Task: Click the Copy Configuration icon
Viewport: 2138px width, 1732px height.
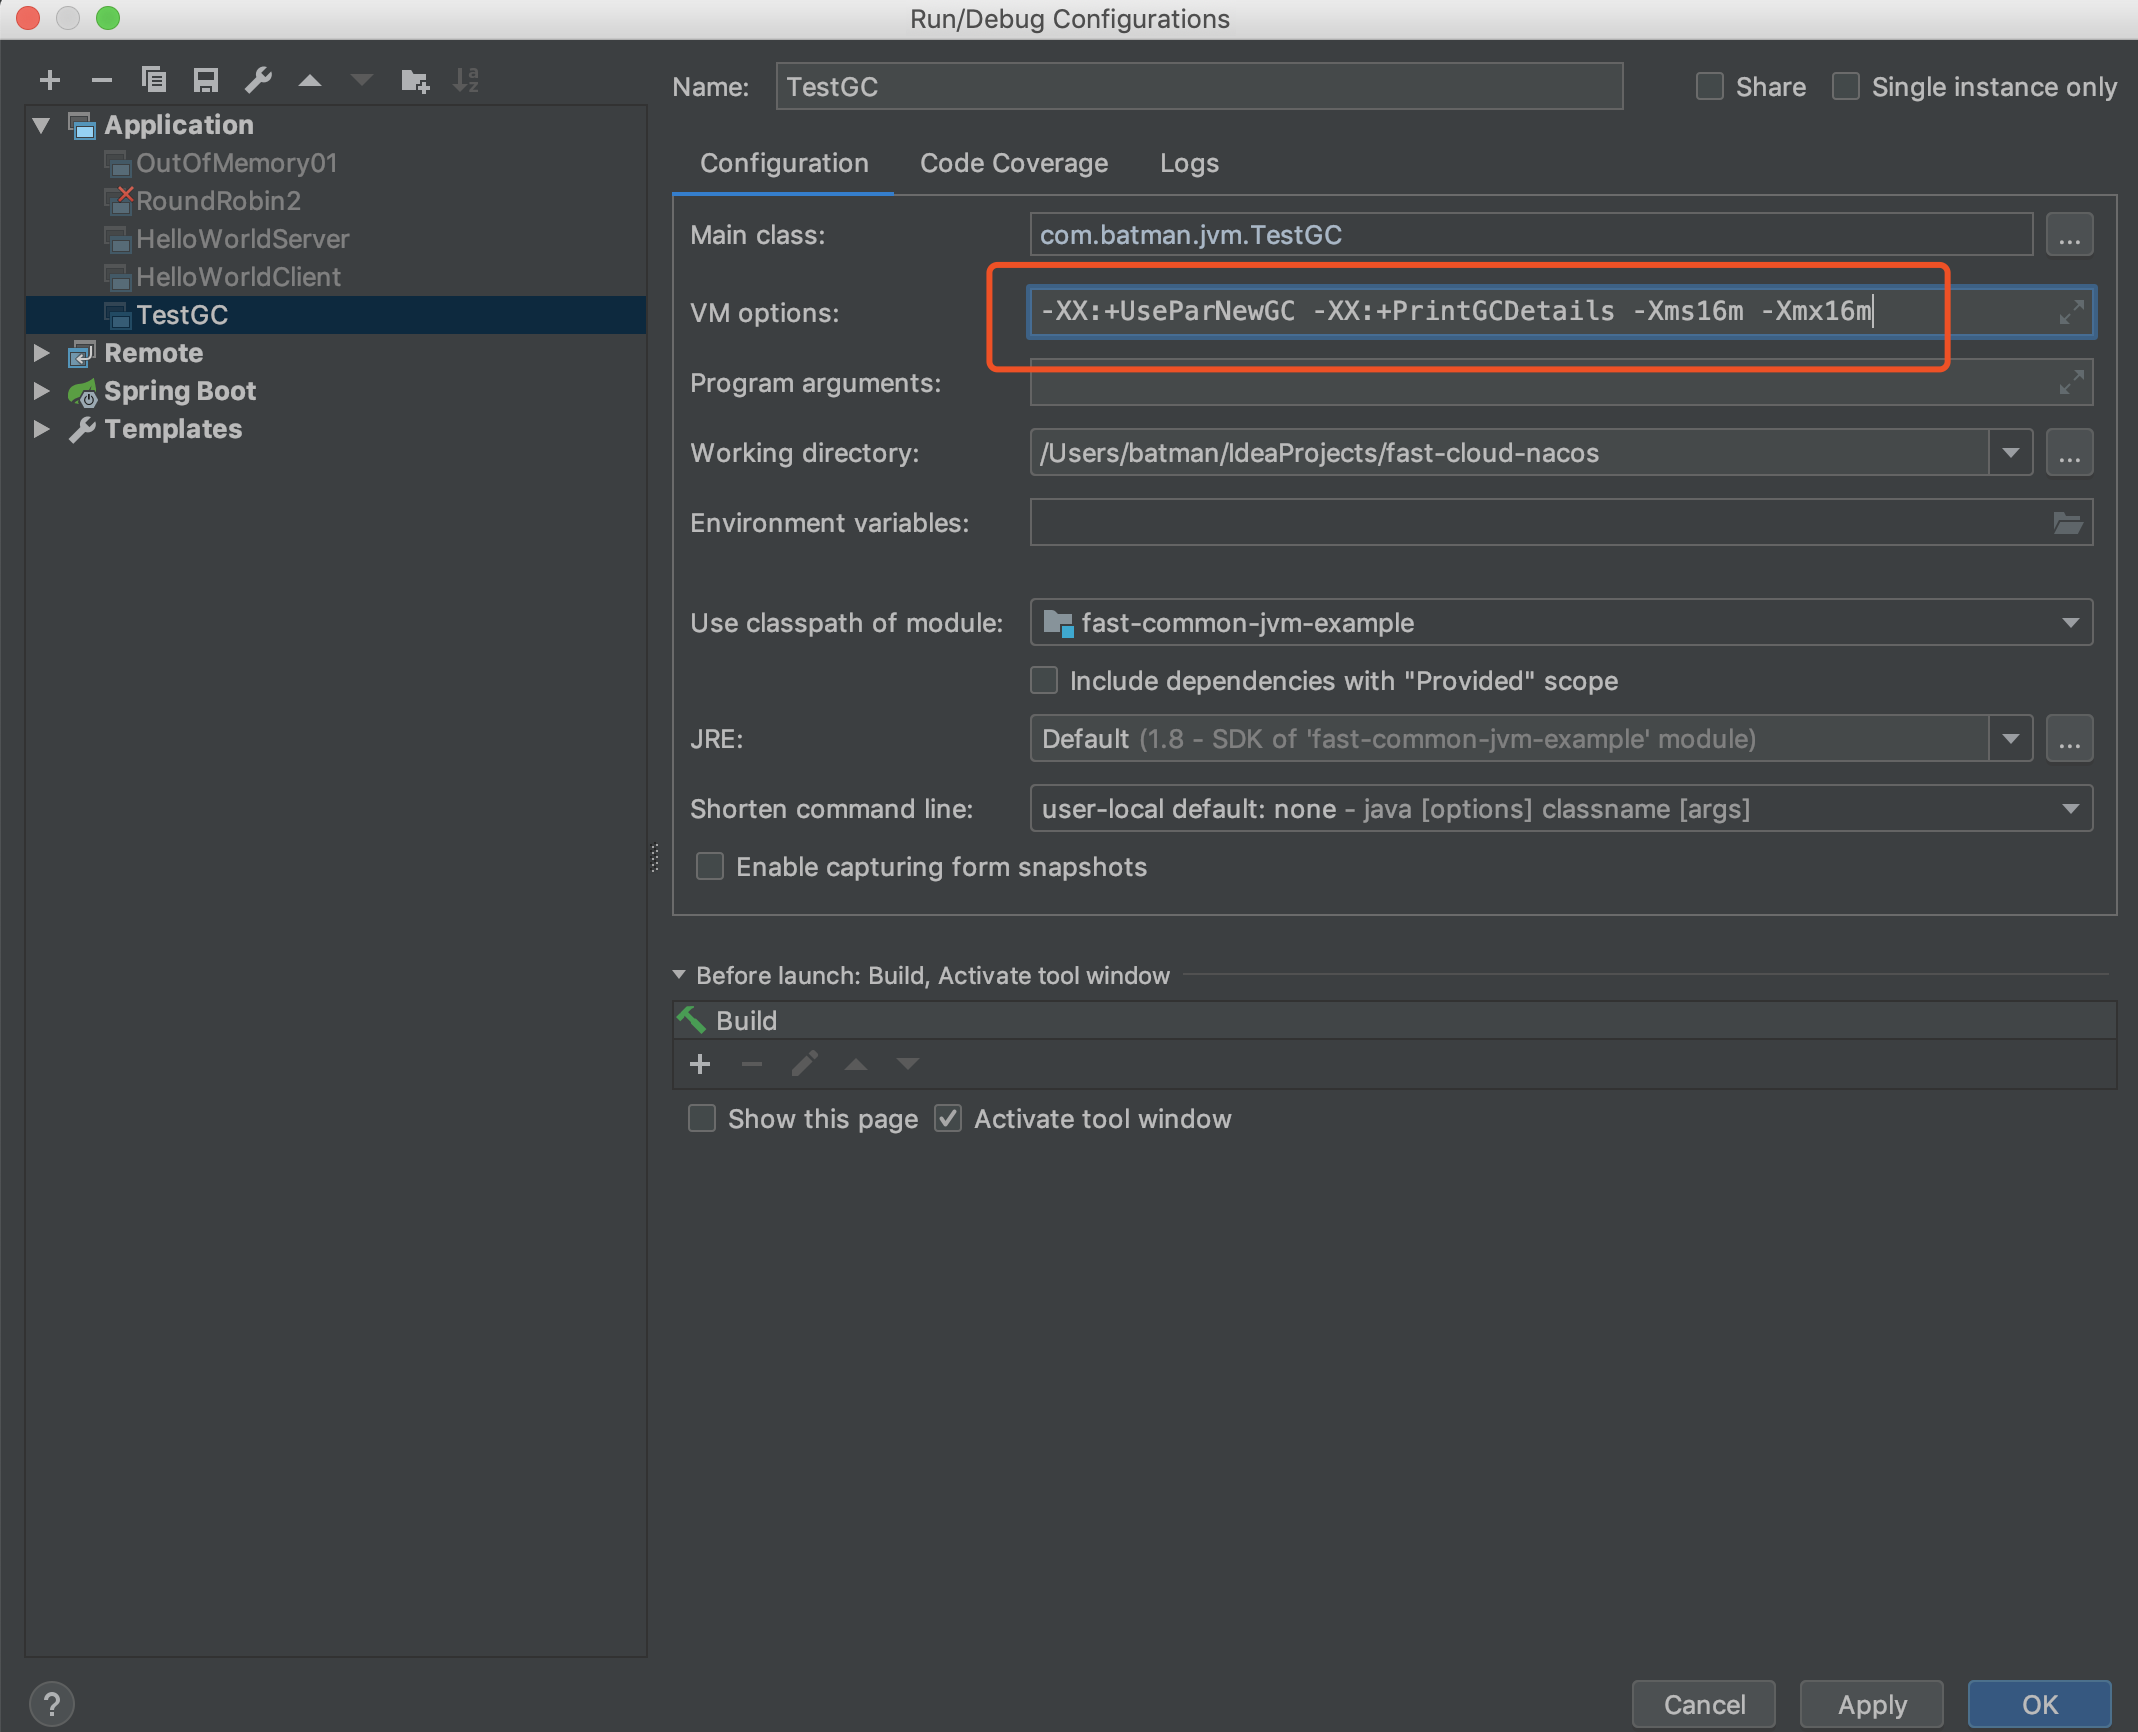Action: [x=154, y=80]
